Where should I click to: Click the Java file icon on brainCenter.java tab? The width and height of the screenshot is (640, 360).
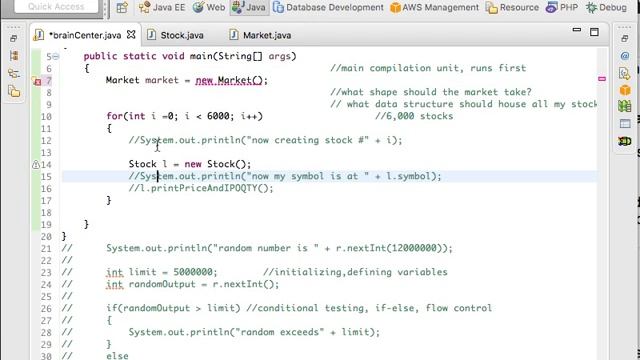[39, 35]
